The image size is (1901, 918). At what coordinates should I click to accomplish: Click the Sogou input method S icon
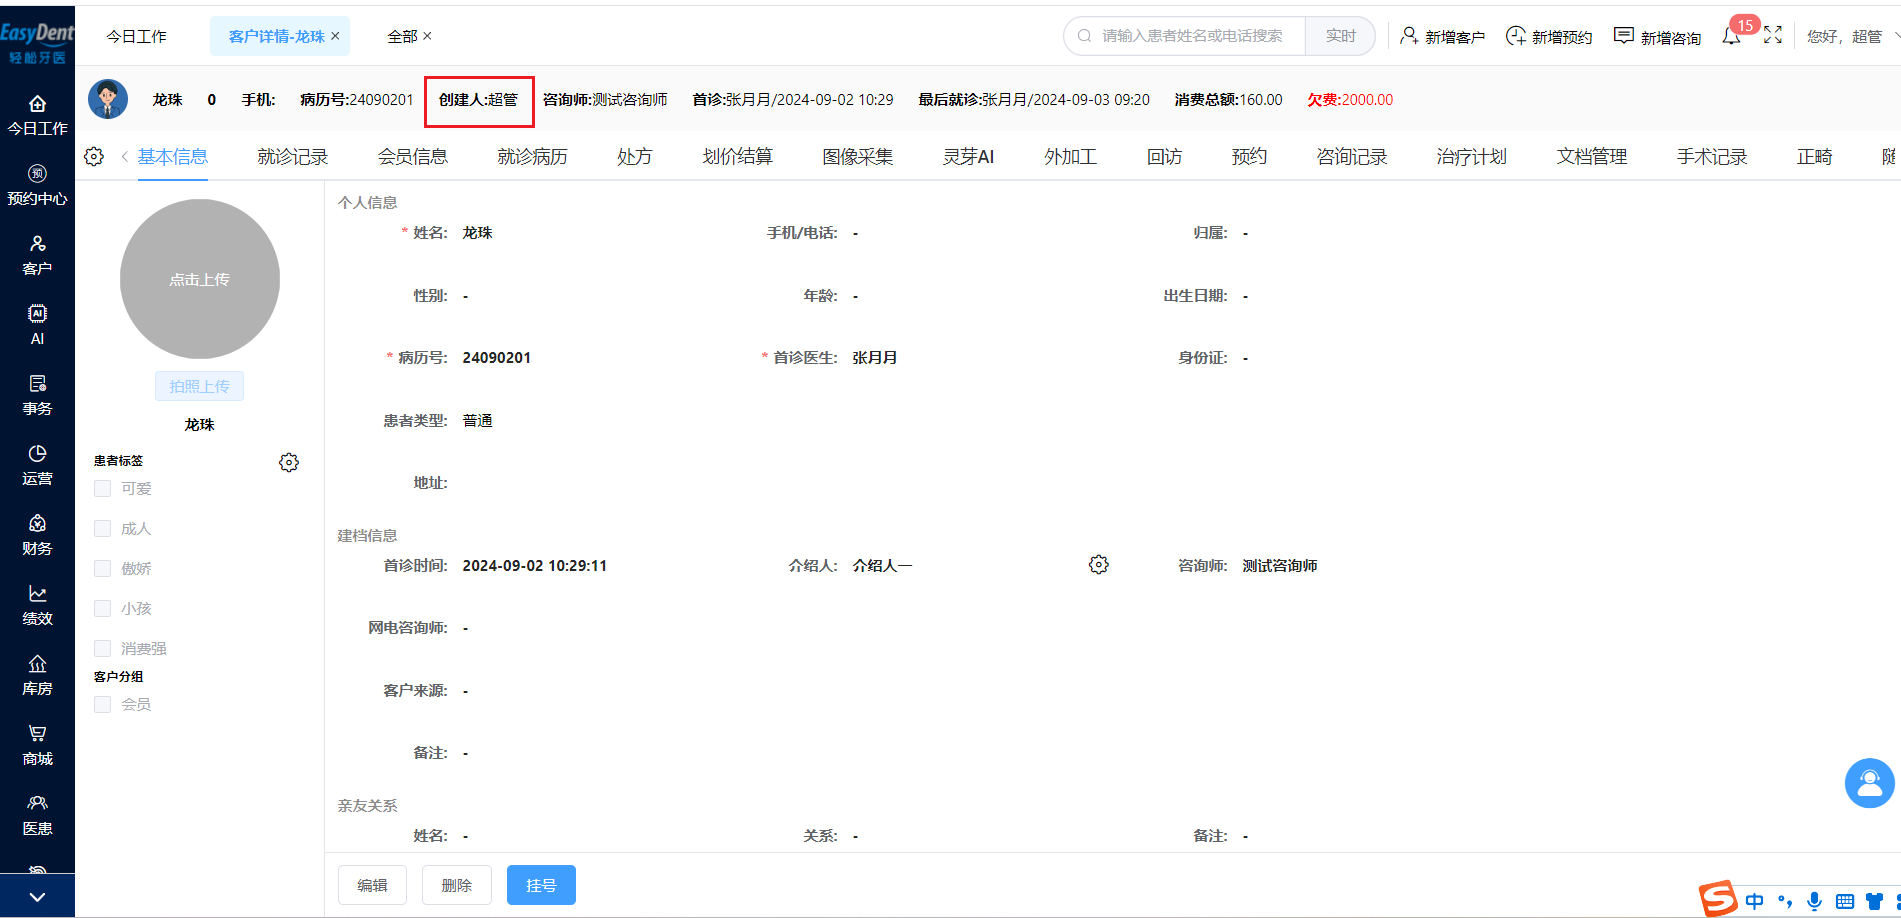[1718, 899]
